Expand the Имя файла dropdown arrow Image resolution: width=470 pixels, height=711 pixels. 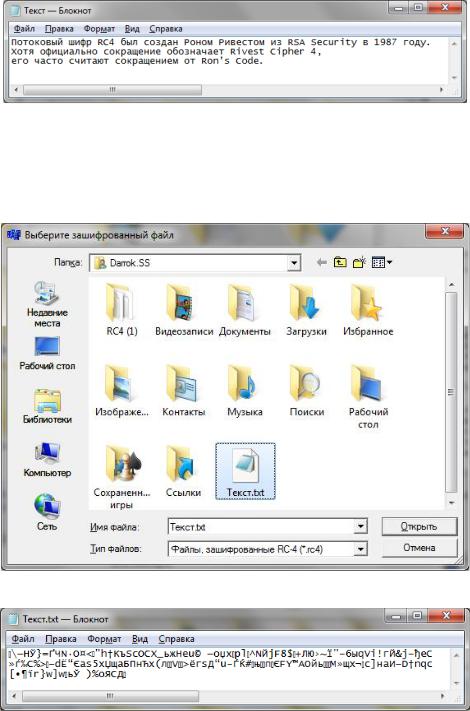360,526
